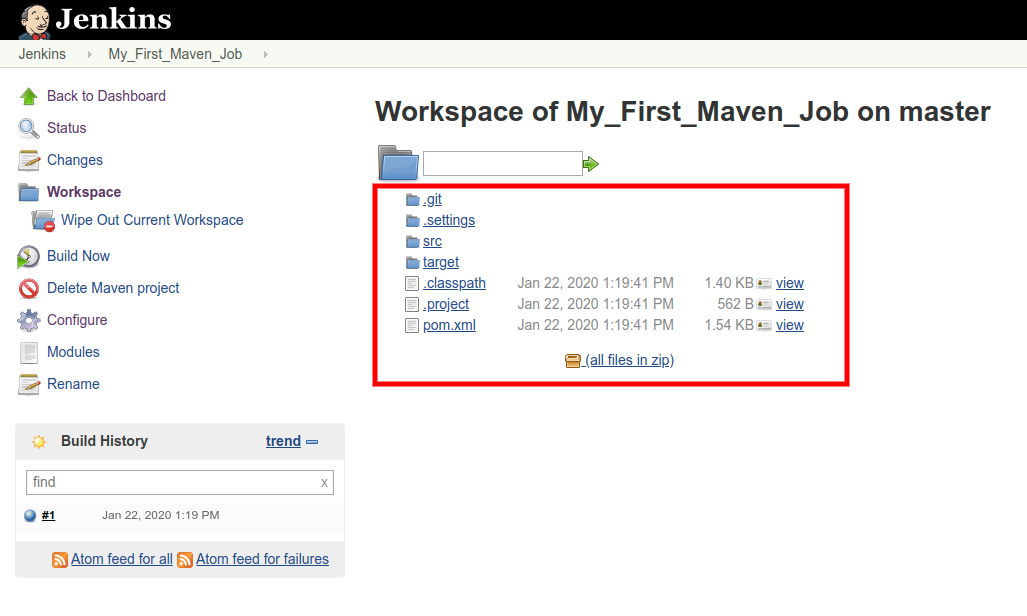
Task: Click the src folder icon
Action: [x=413, y=242]
